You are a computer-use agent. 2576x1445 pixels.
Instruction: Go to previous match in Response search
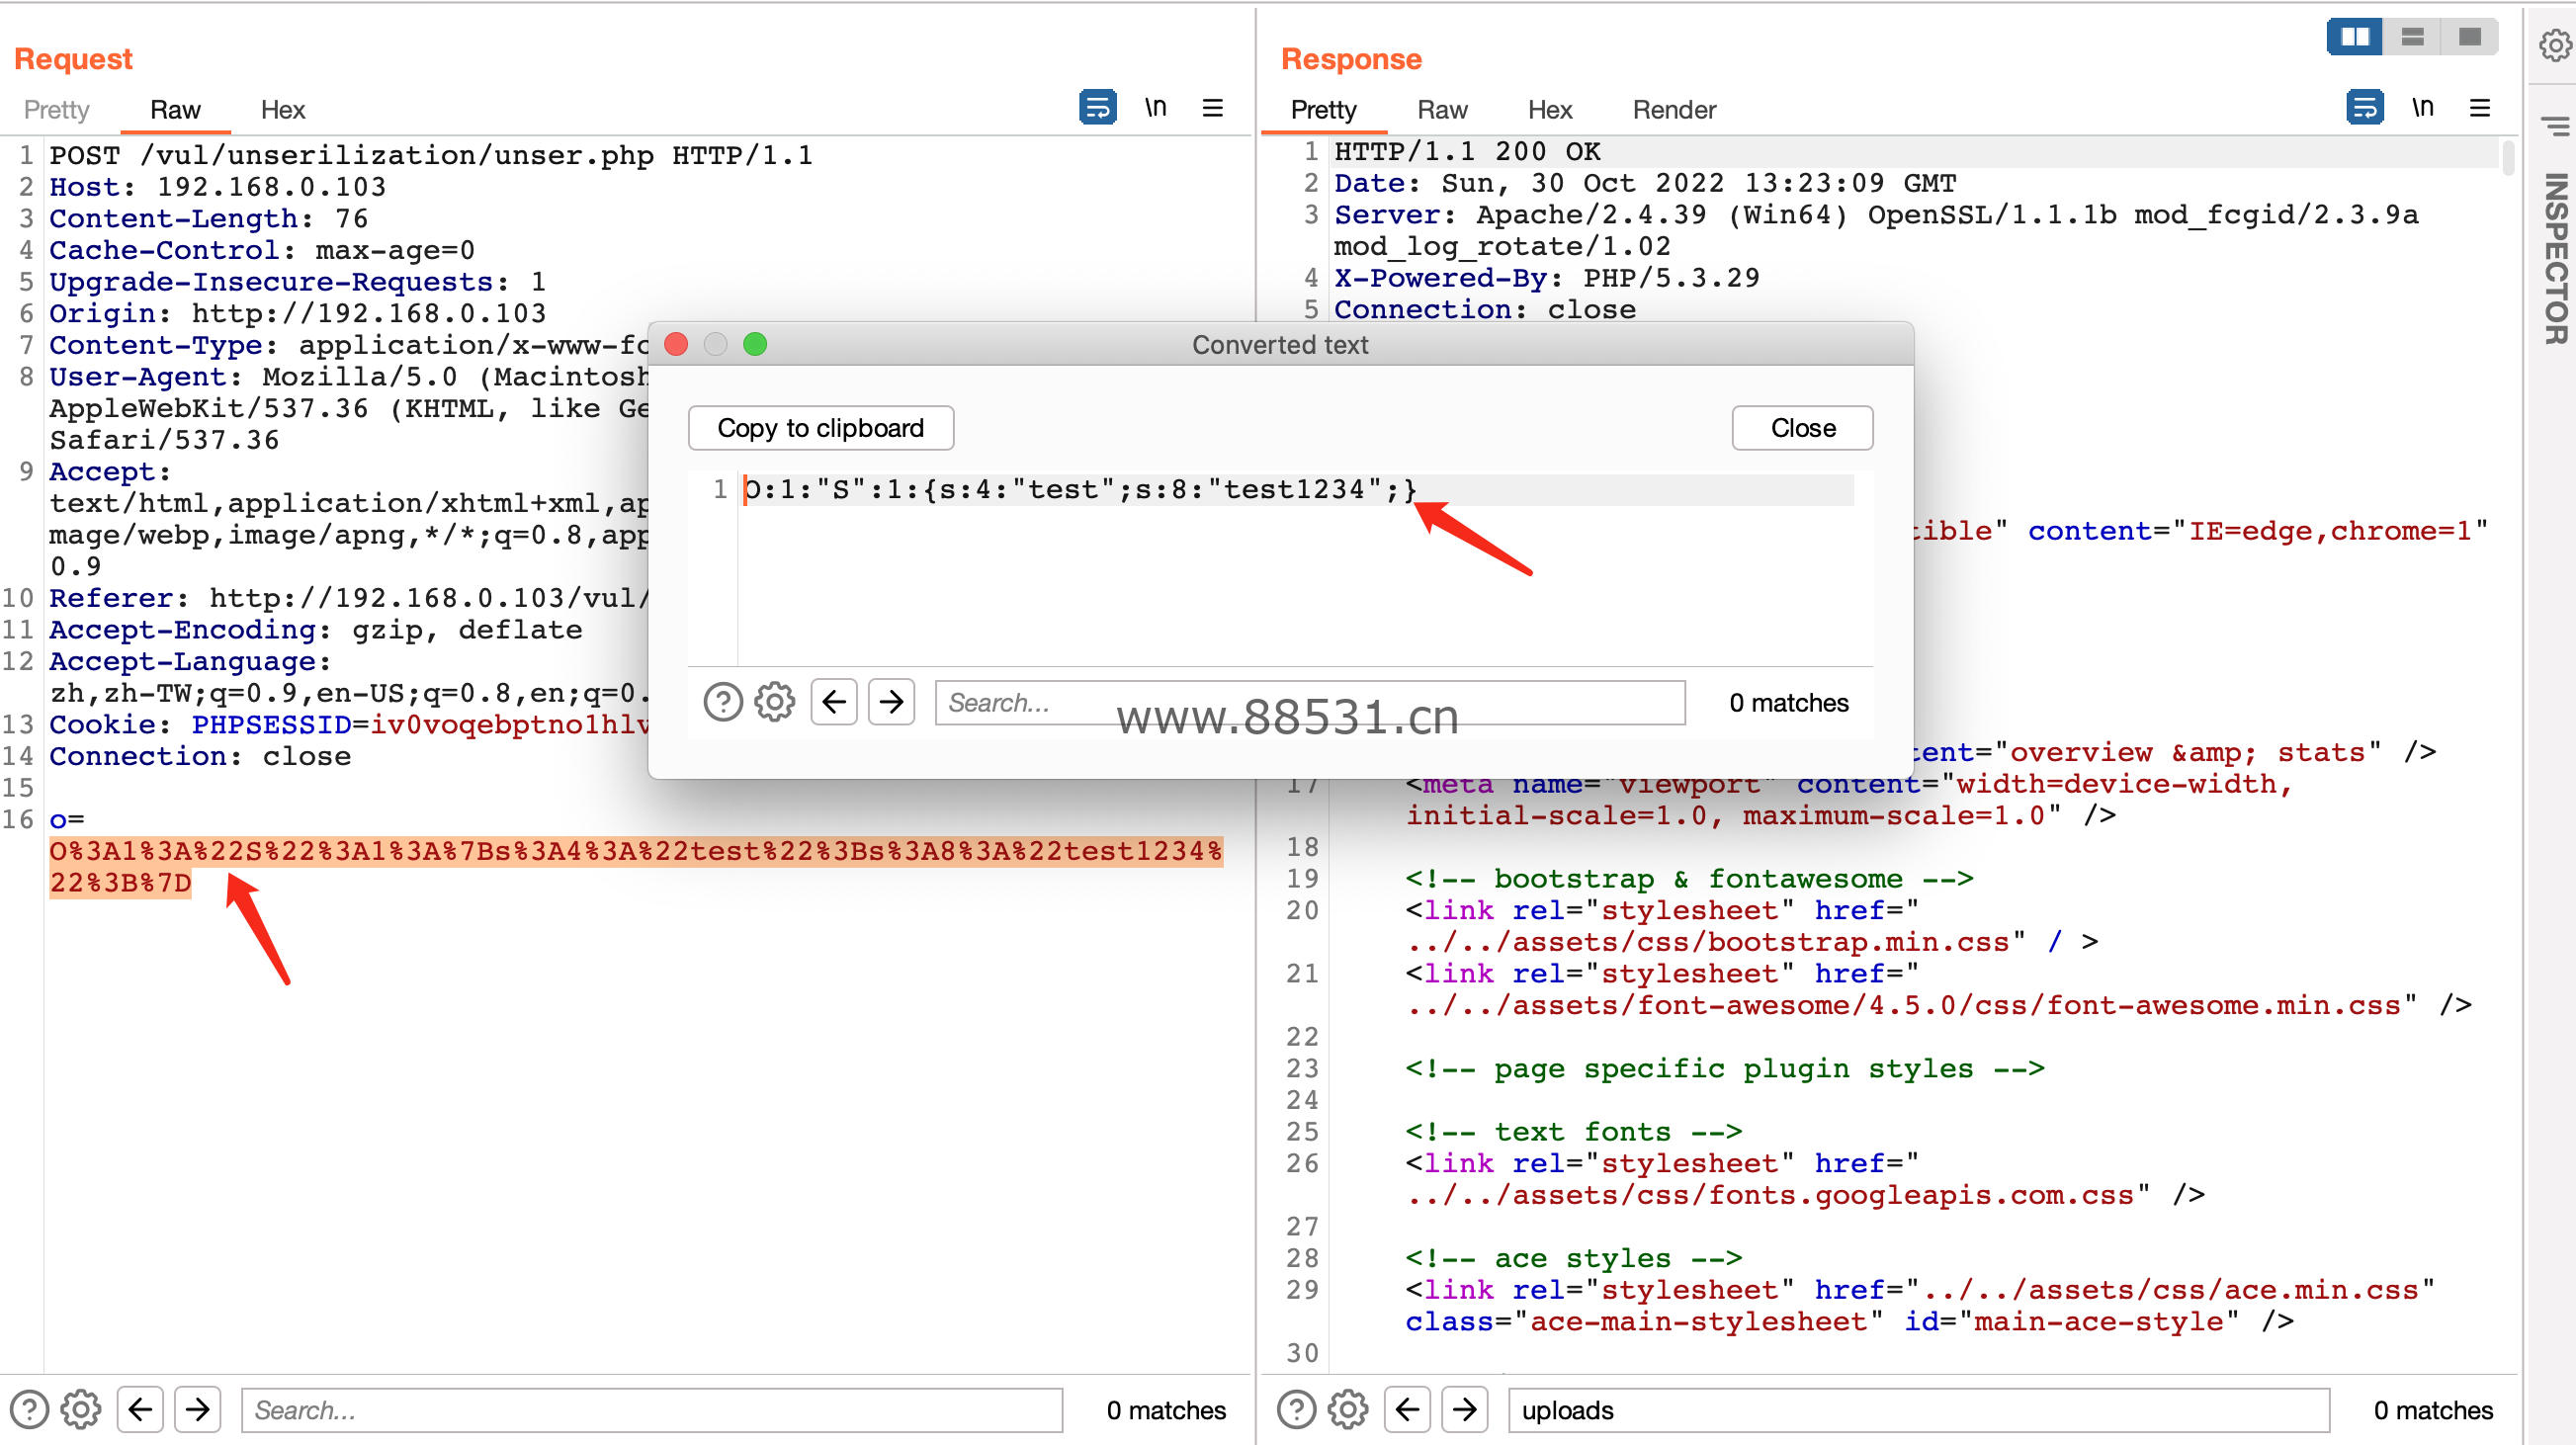pyautogui.click(x=1407, y=1409)
